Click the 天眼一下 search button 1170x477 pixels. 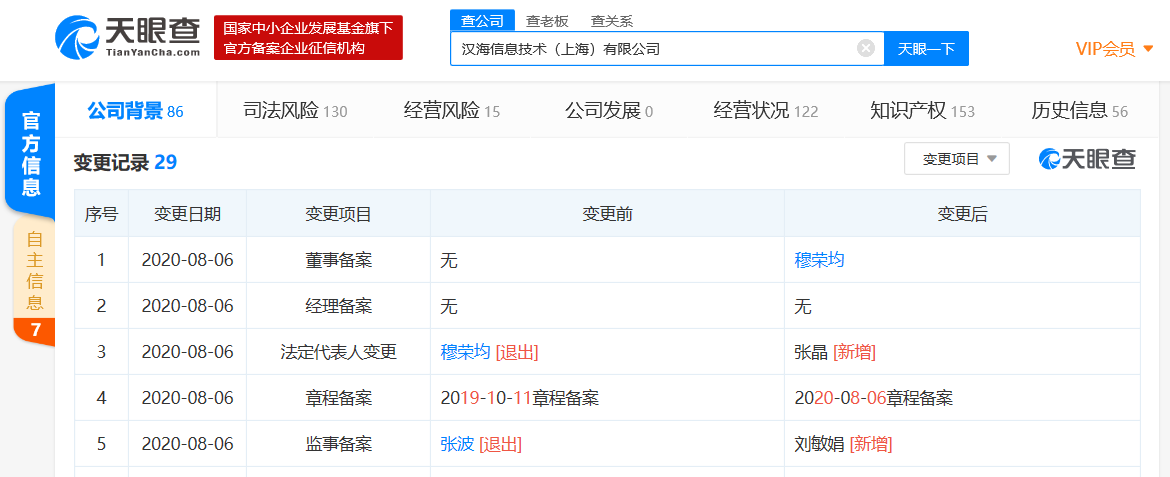pyautogui.click(x=926, y=49)
